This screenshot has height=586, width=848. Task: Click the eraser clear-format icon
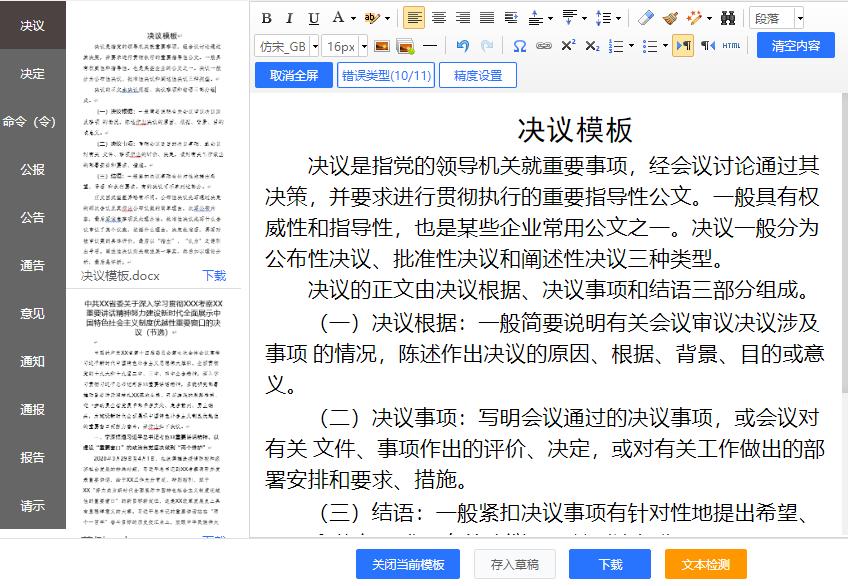coord(645,18)
